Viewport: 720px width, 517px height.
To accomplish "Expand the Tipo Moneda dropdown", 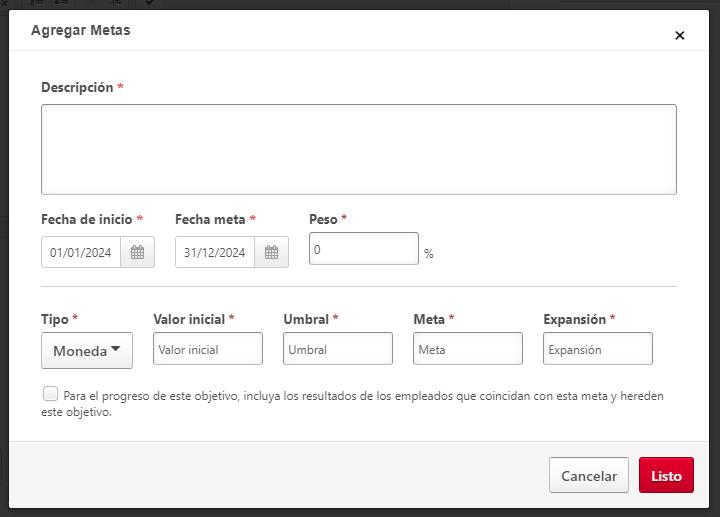I will click(x=87, y=350).
